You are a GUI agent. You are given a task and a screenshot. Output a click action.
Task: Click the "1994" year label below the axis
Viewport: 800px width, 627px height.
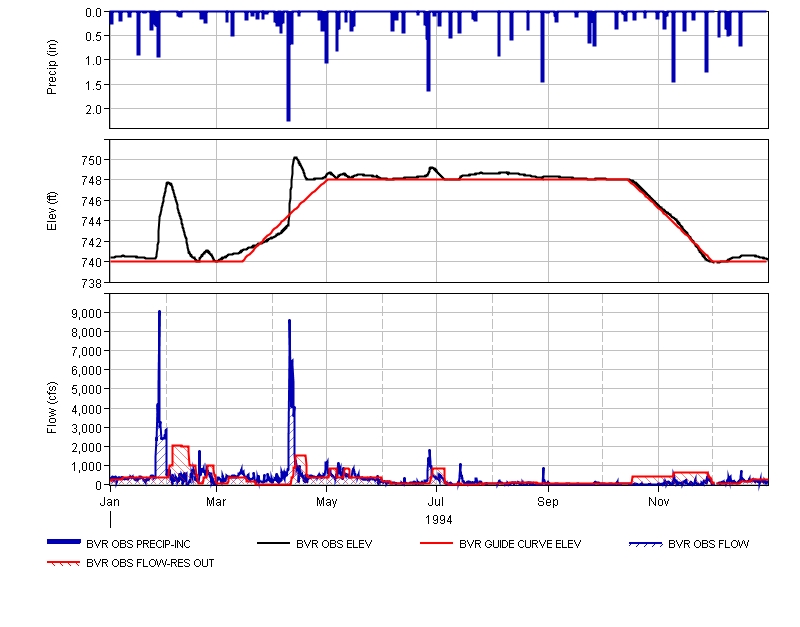coord(438,519)
